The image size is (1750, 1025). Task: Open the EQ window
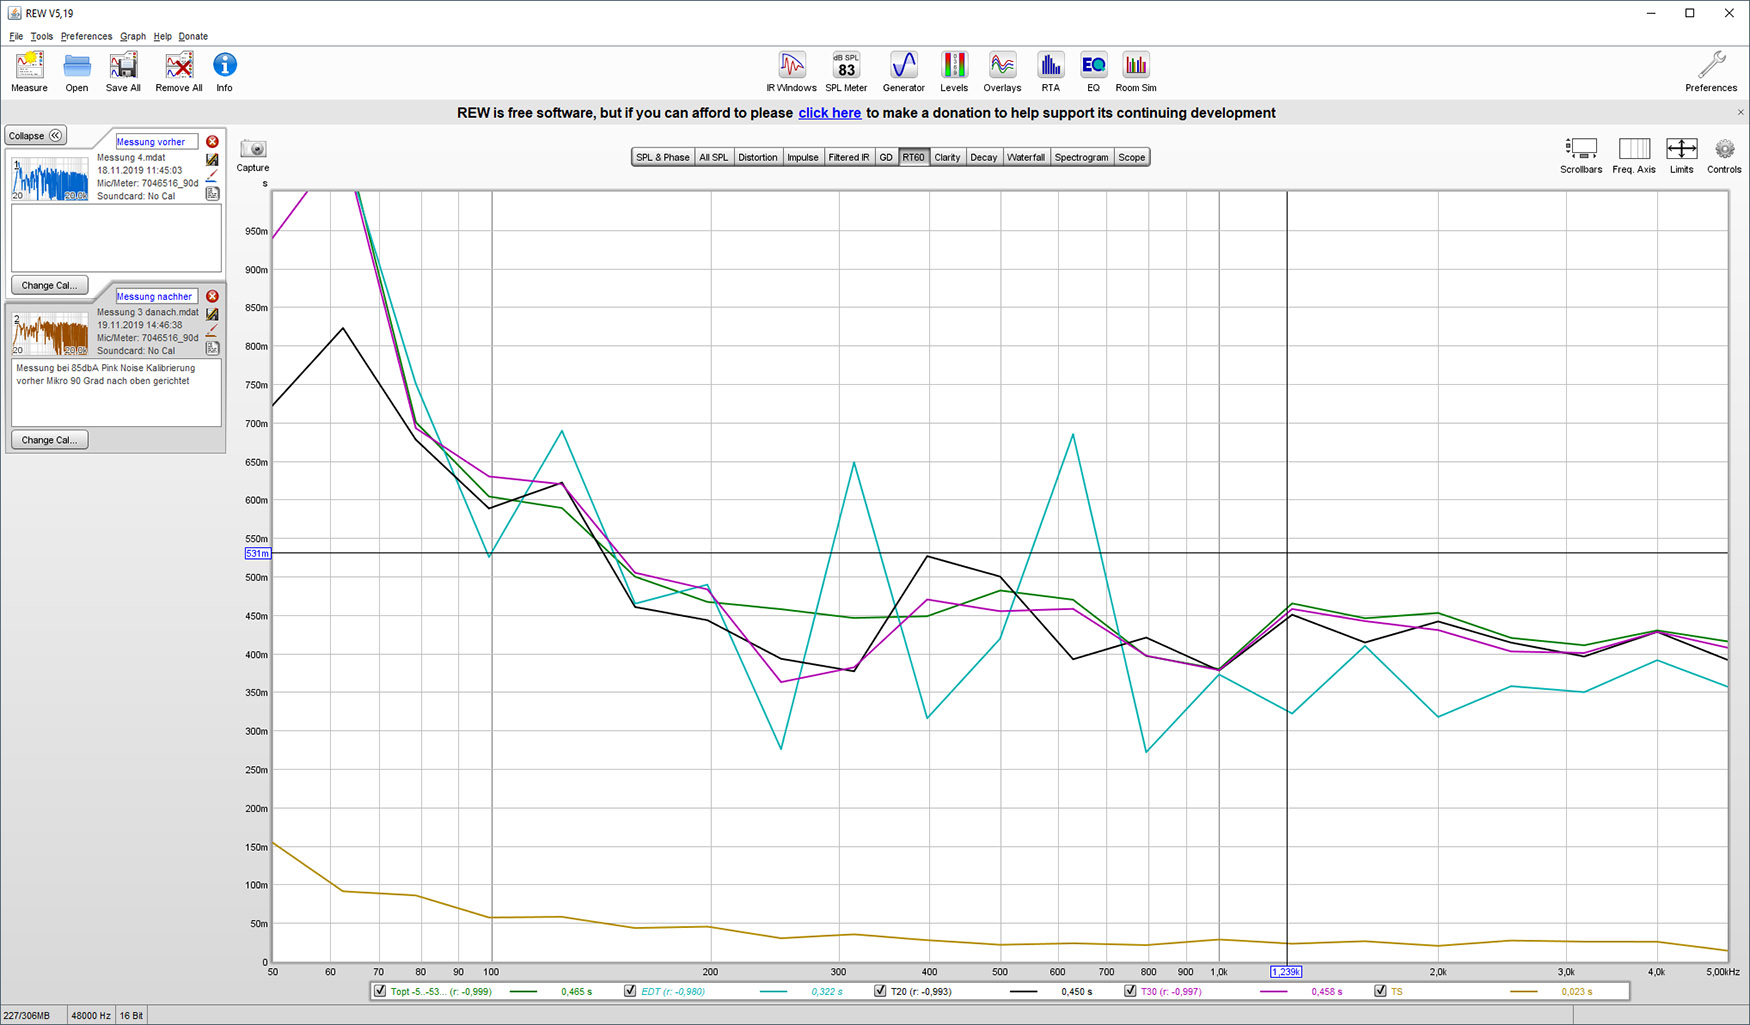point(1093,65)
